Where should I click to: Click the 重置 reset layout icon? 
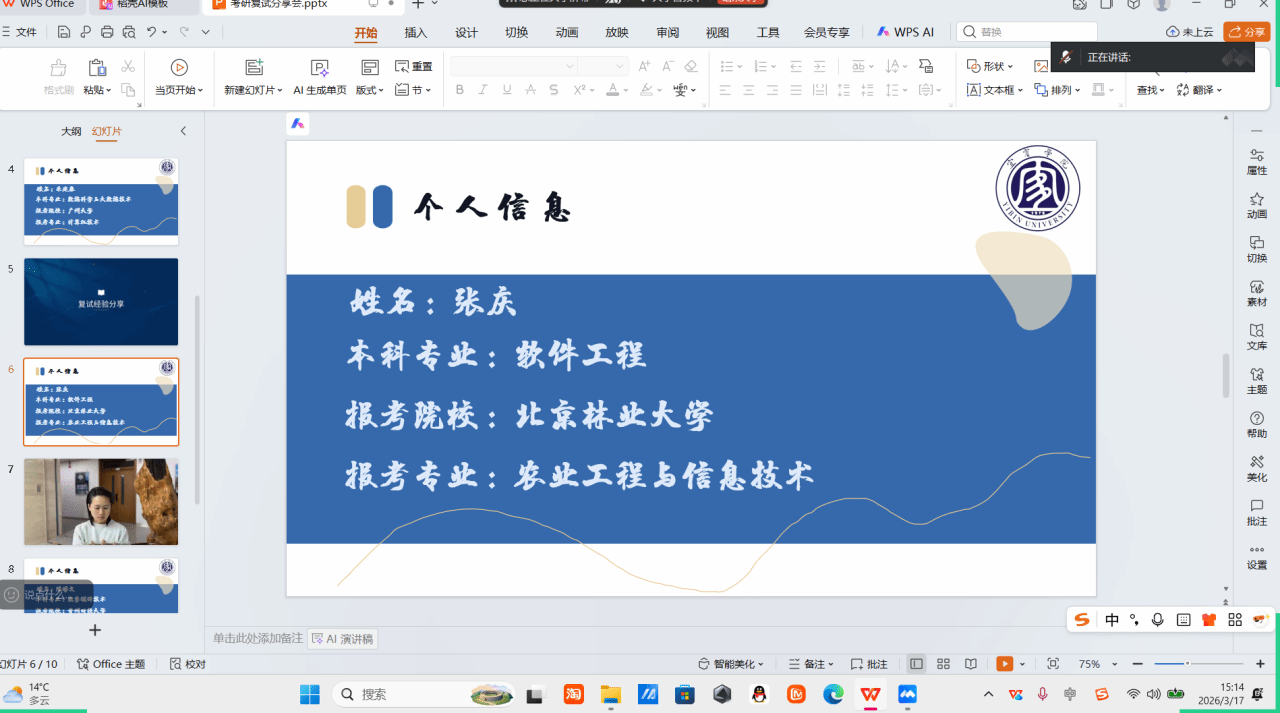coord(414,67)
